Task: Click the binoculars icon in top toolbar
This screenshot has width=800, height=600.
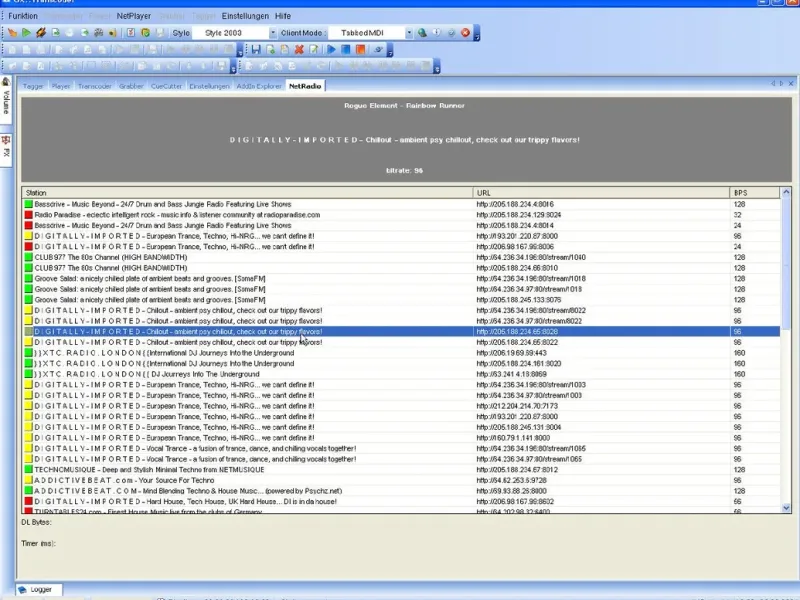Action: pos(98,33)
